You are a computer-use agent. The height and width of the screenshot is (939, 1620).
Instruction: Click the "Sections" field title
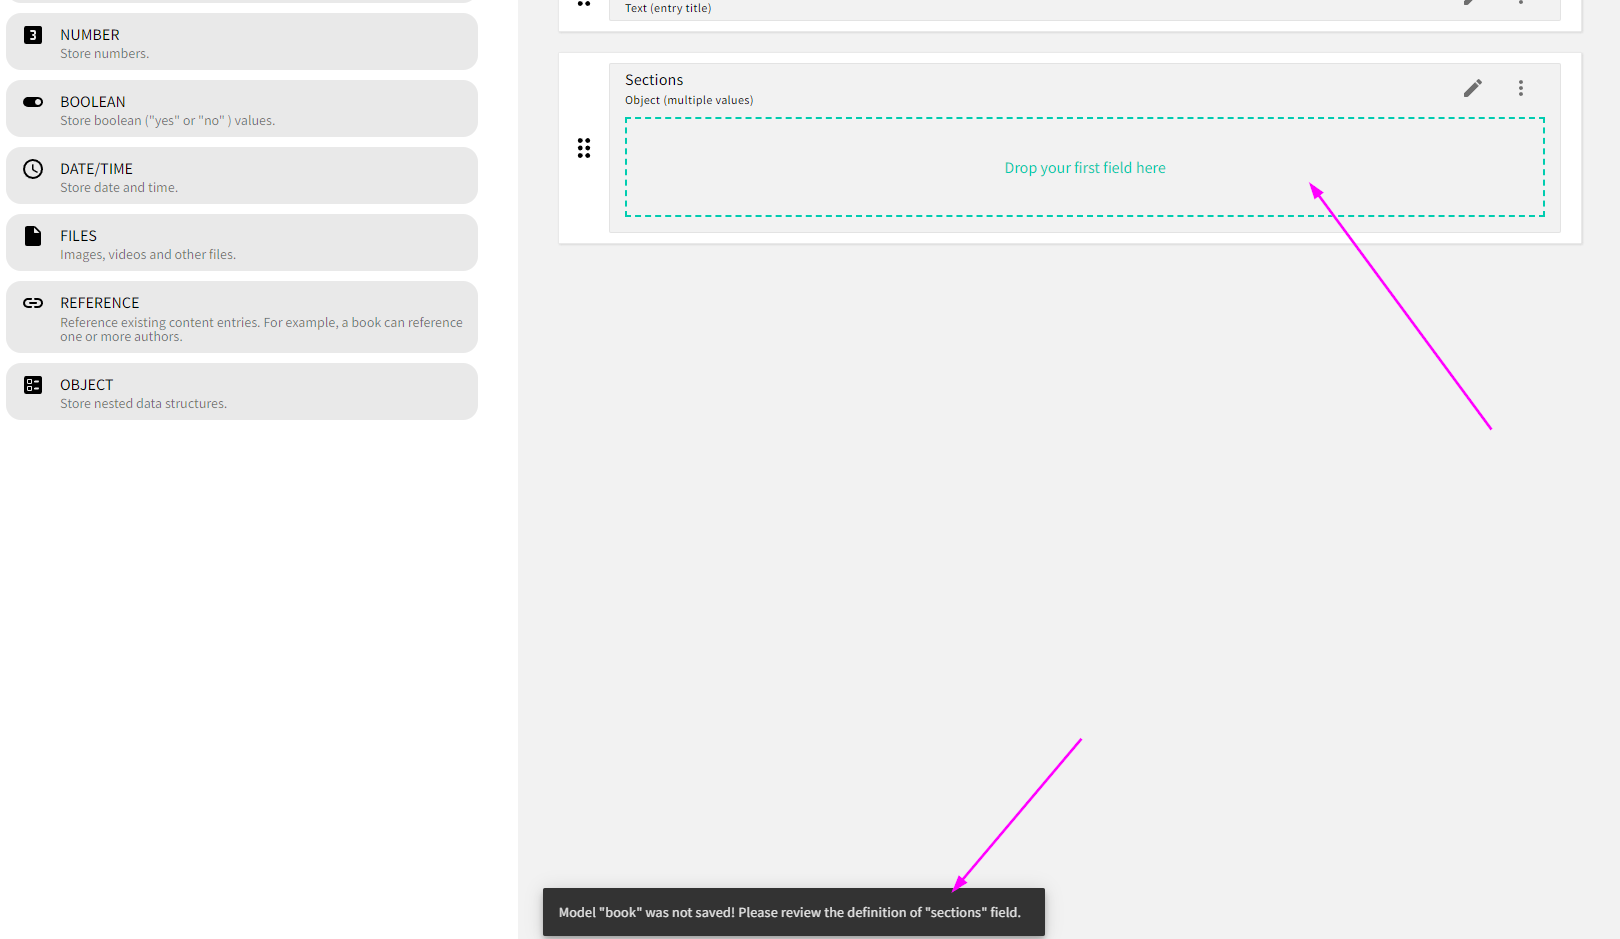(654, 80)
